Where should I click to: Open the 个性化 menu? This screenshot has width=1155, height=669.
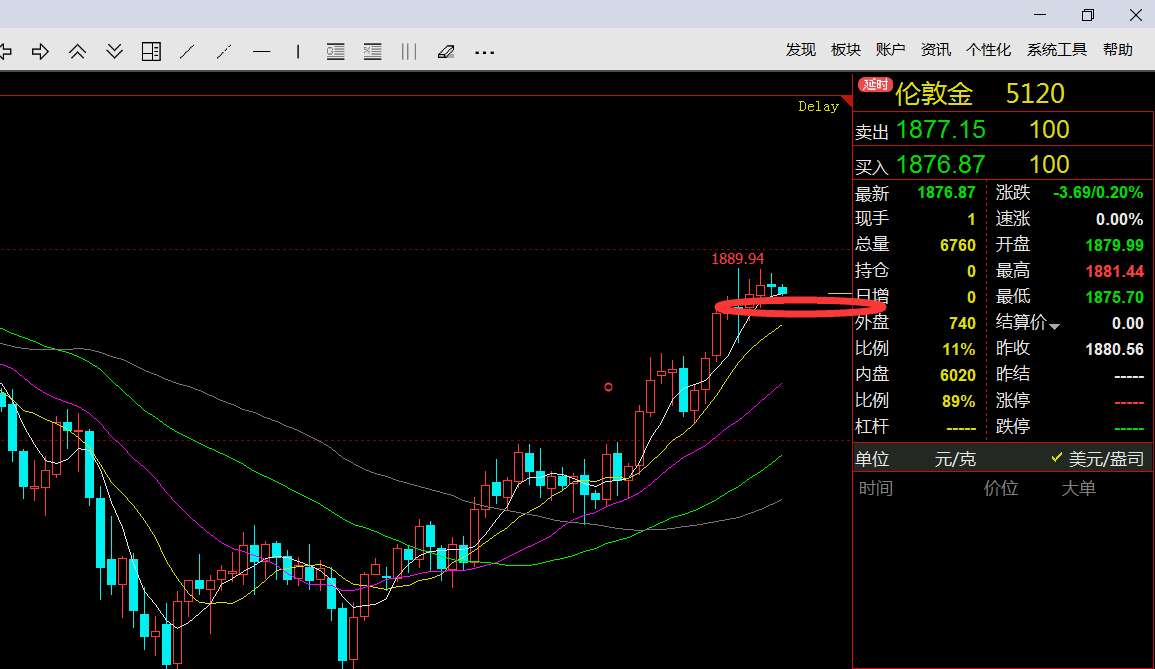[988, 50]
